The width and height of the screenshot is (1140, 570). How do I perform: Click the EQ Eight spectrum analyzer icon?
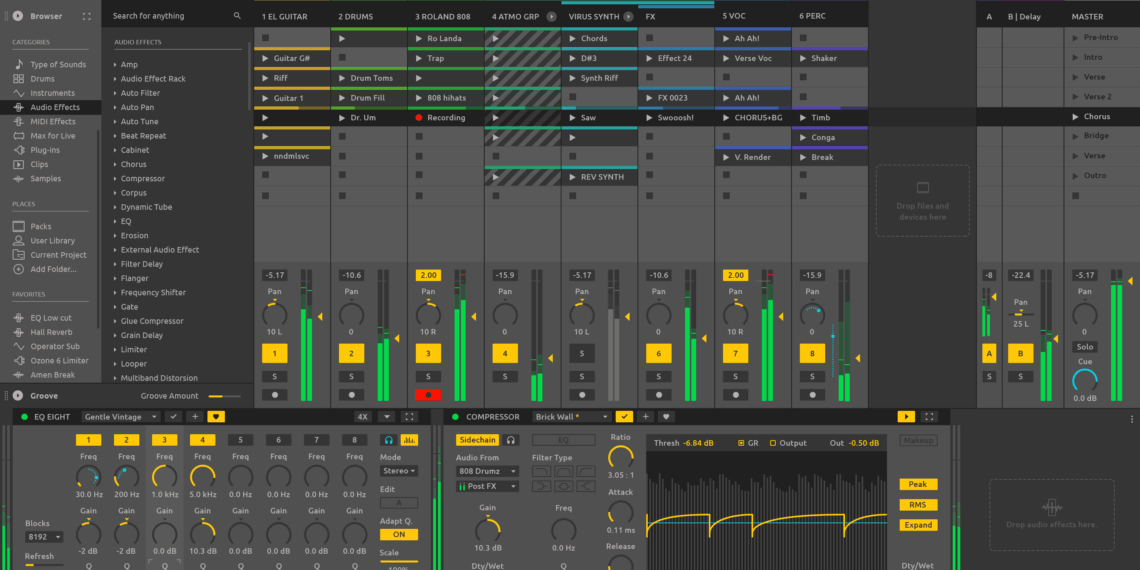[408, 440]
